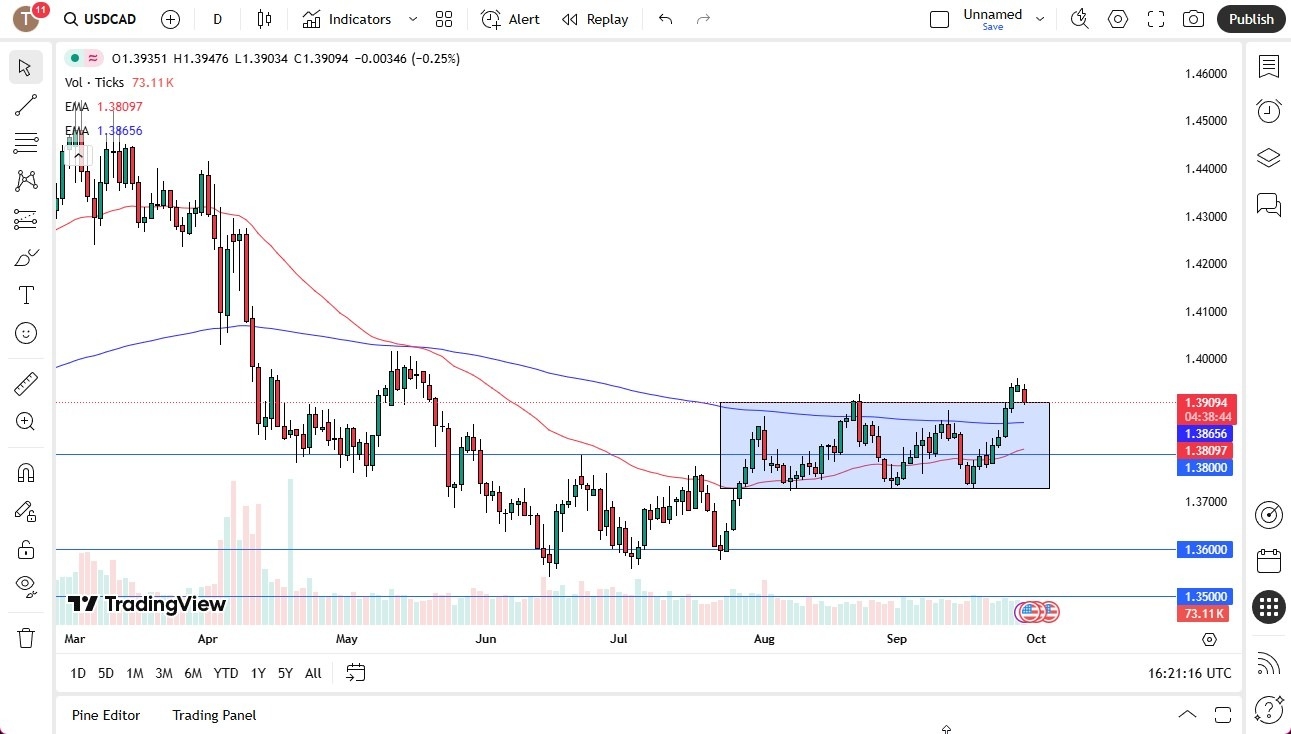The width and height of the screenshot is (1291, 734).
Task: Open the candle style dropdown
Action: pos(264,18)
